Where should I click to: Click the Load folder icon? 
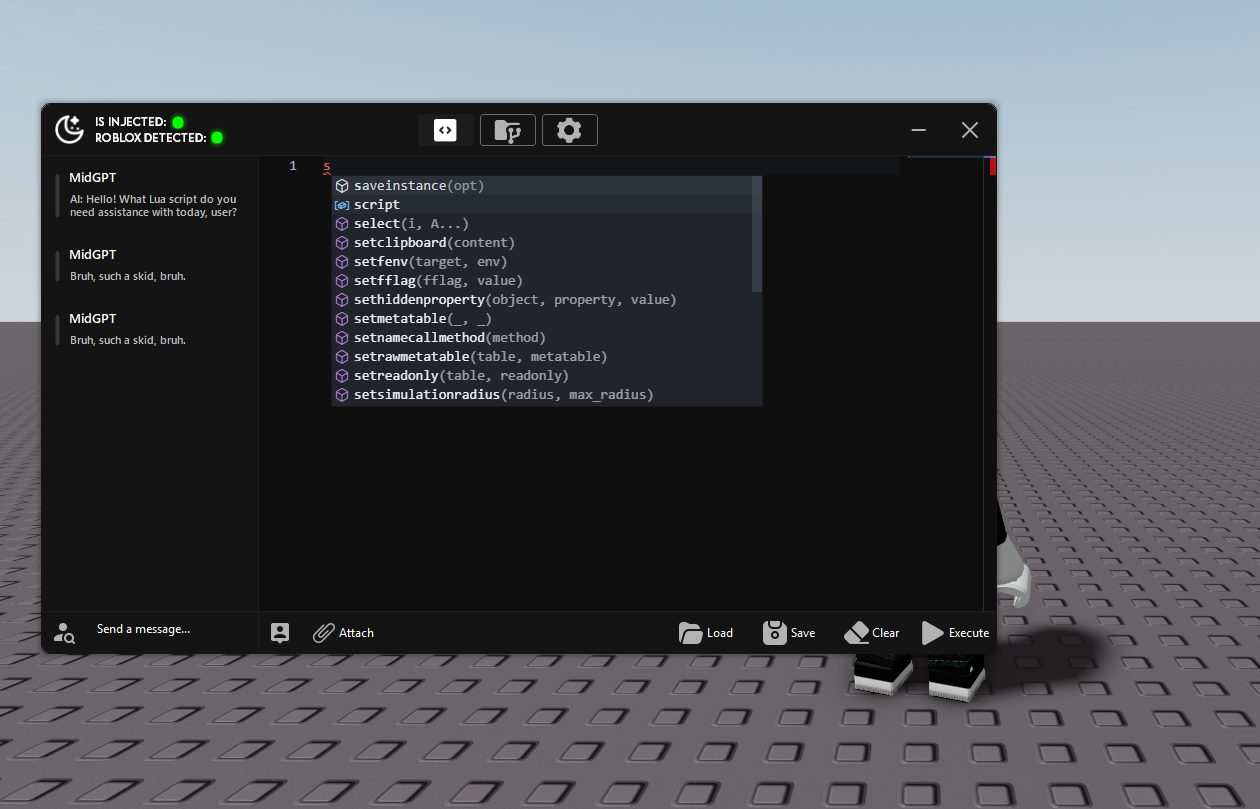pos(690,633)
